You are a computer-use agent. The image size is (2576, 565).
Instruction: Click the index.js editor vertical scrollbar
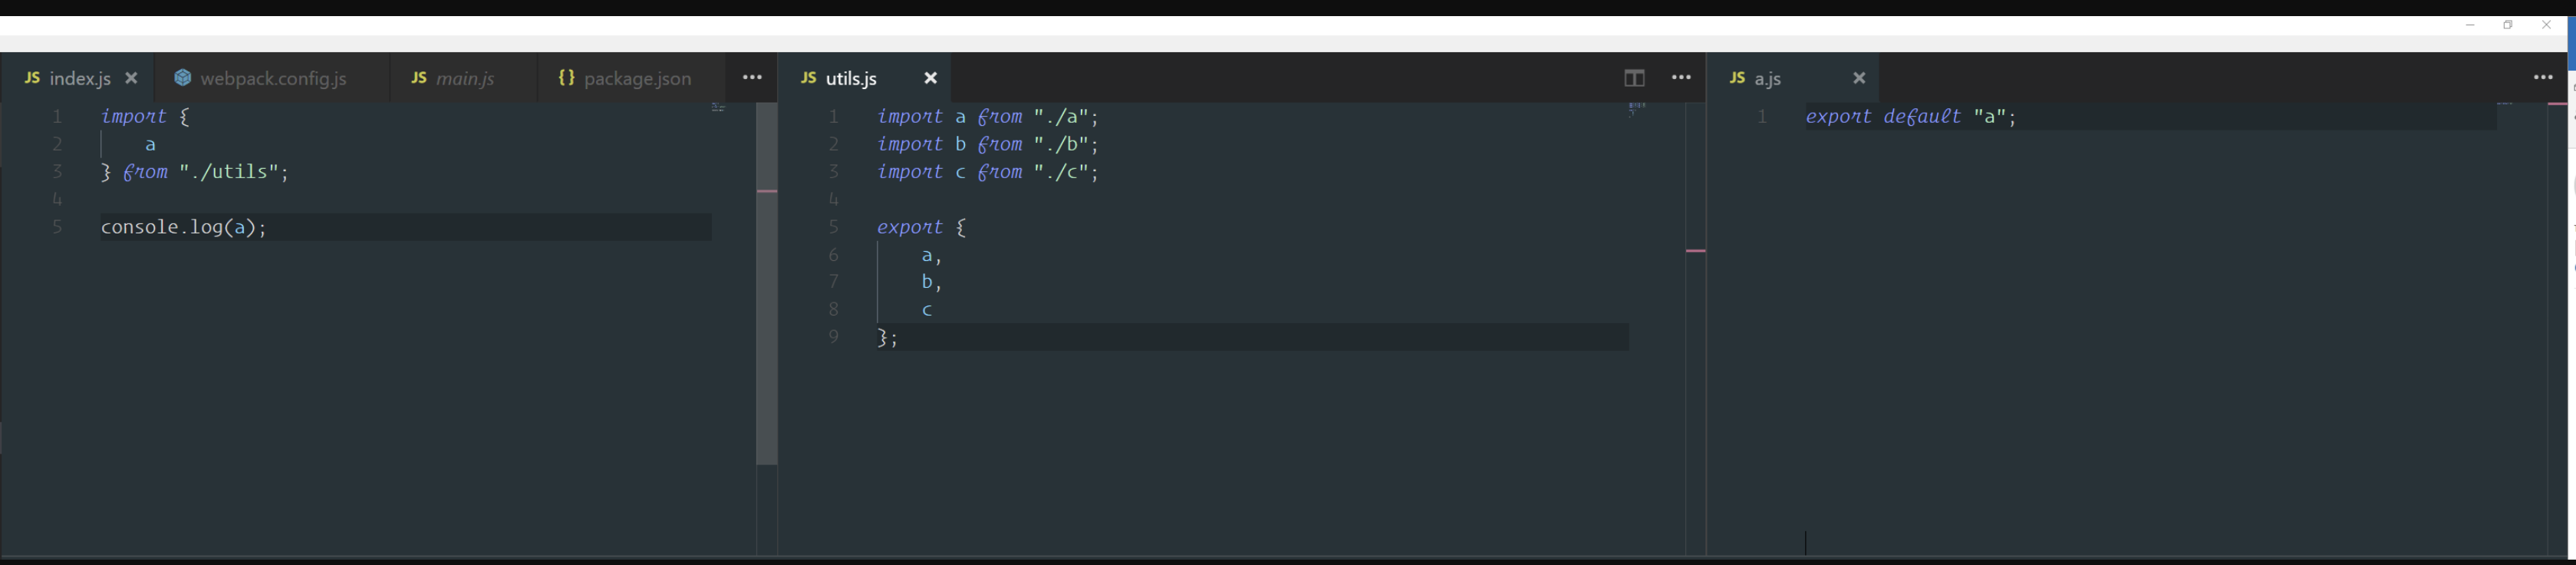(x=767, y=284)
